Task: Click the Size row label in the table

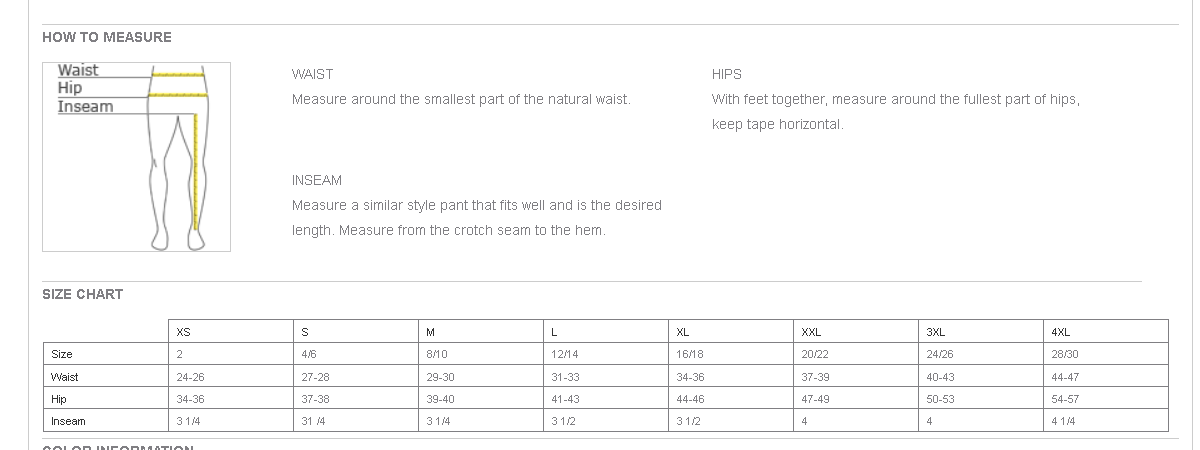Action: pos(62,354)
